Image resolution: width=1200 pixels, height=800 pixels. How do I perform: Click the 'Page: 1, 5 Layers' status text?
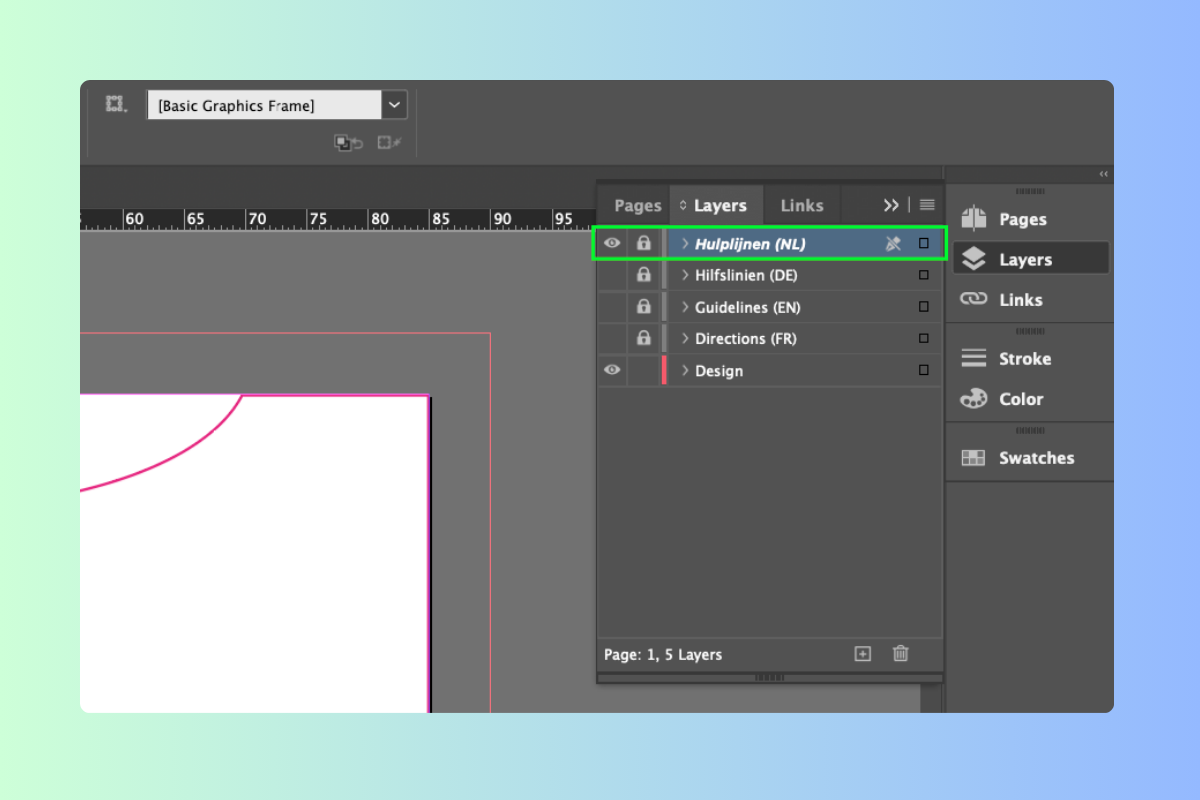click(x=663, y=655)
